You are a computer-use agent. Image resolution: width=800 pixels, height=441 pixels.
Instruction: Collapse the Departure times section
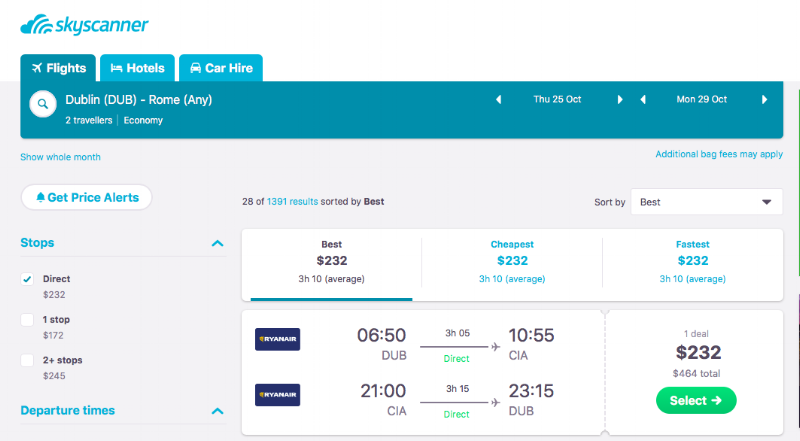point(217,411)
